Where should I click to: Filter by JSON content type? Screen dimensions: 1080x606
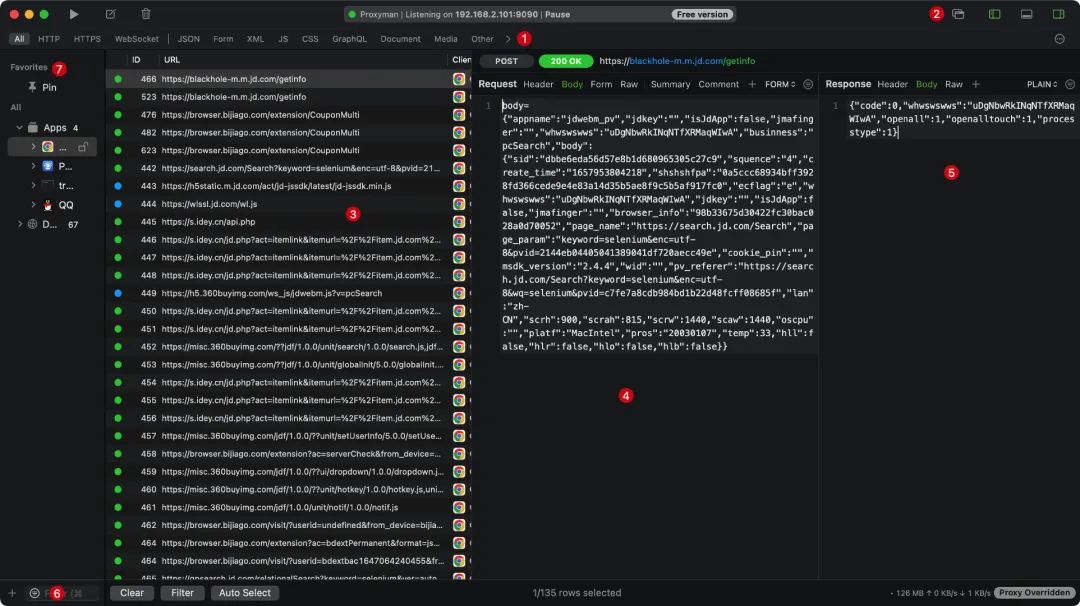tap(189, 39)
